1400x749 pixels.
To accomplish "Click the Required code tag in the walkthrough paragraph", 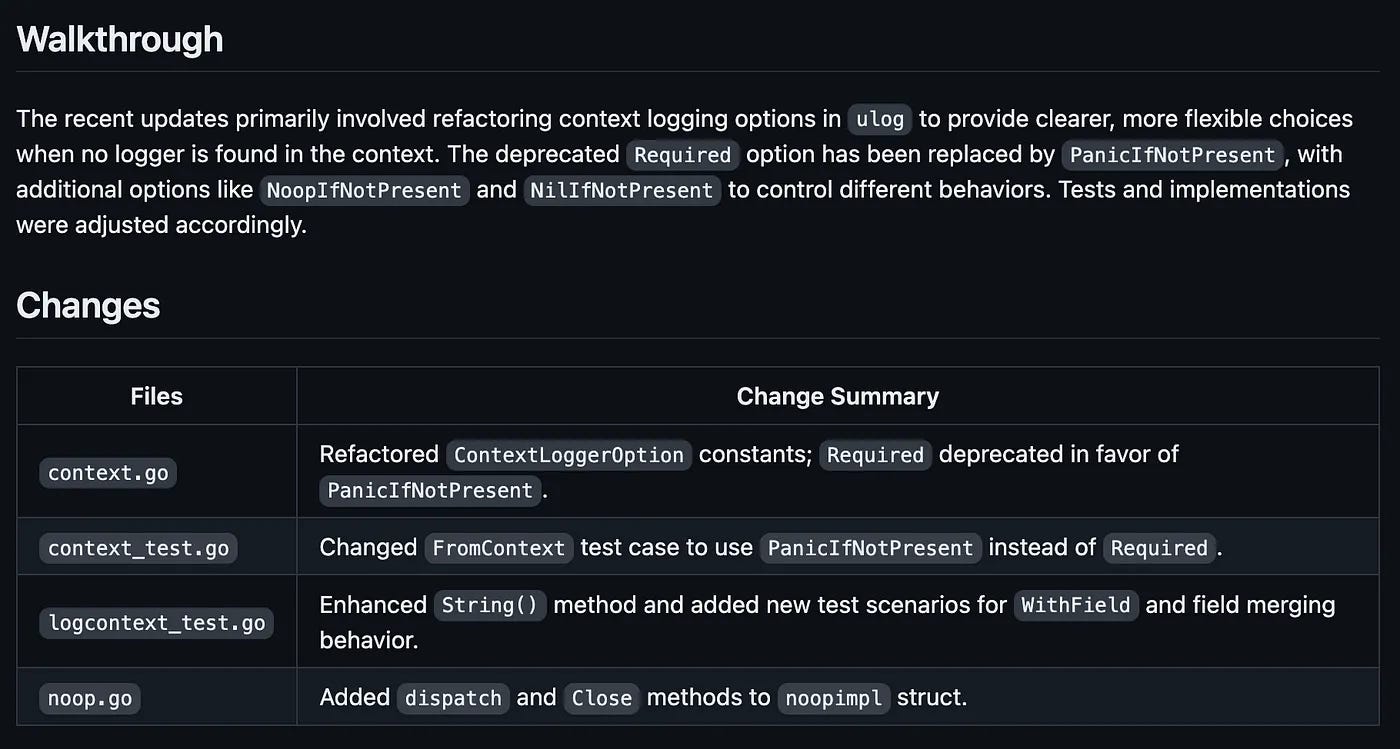I will 683,155.
